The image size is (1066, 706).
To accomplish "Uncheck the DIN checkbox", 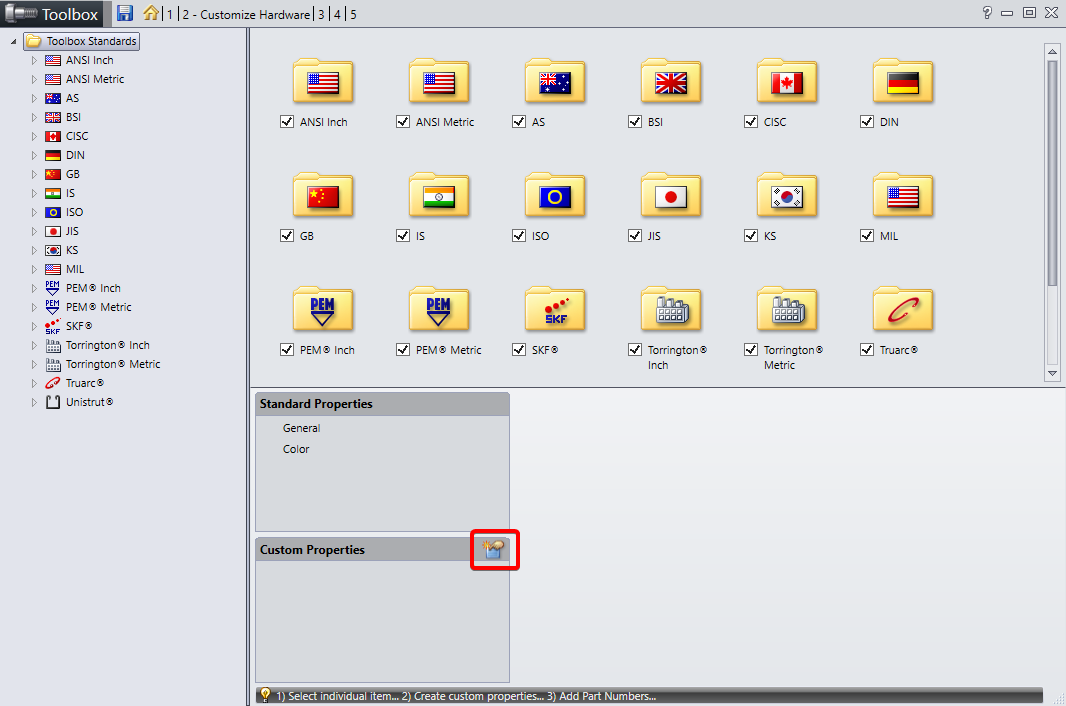I will pos(867,121).
